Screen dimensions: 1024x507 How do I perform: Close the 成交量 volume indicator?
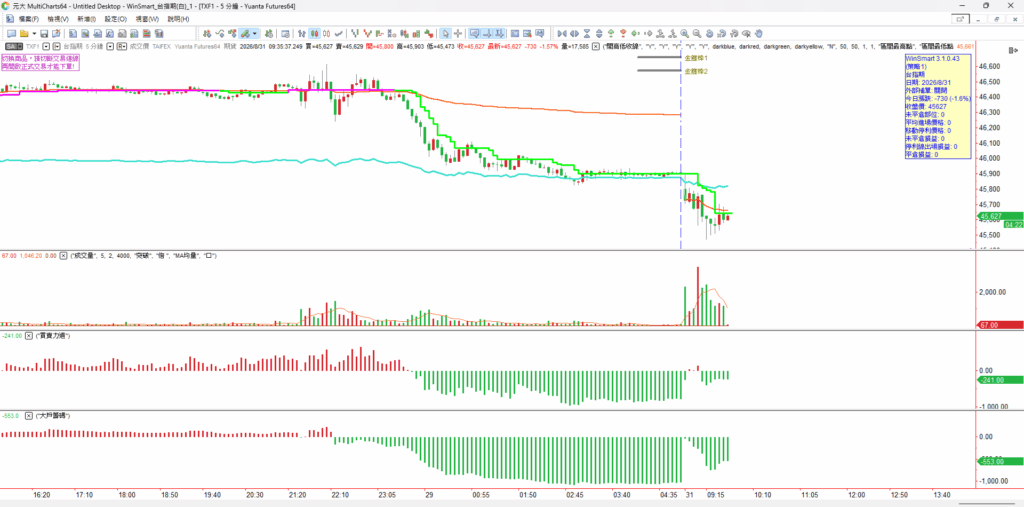tap(63, 255)
